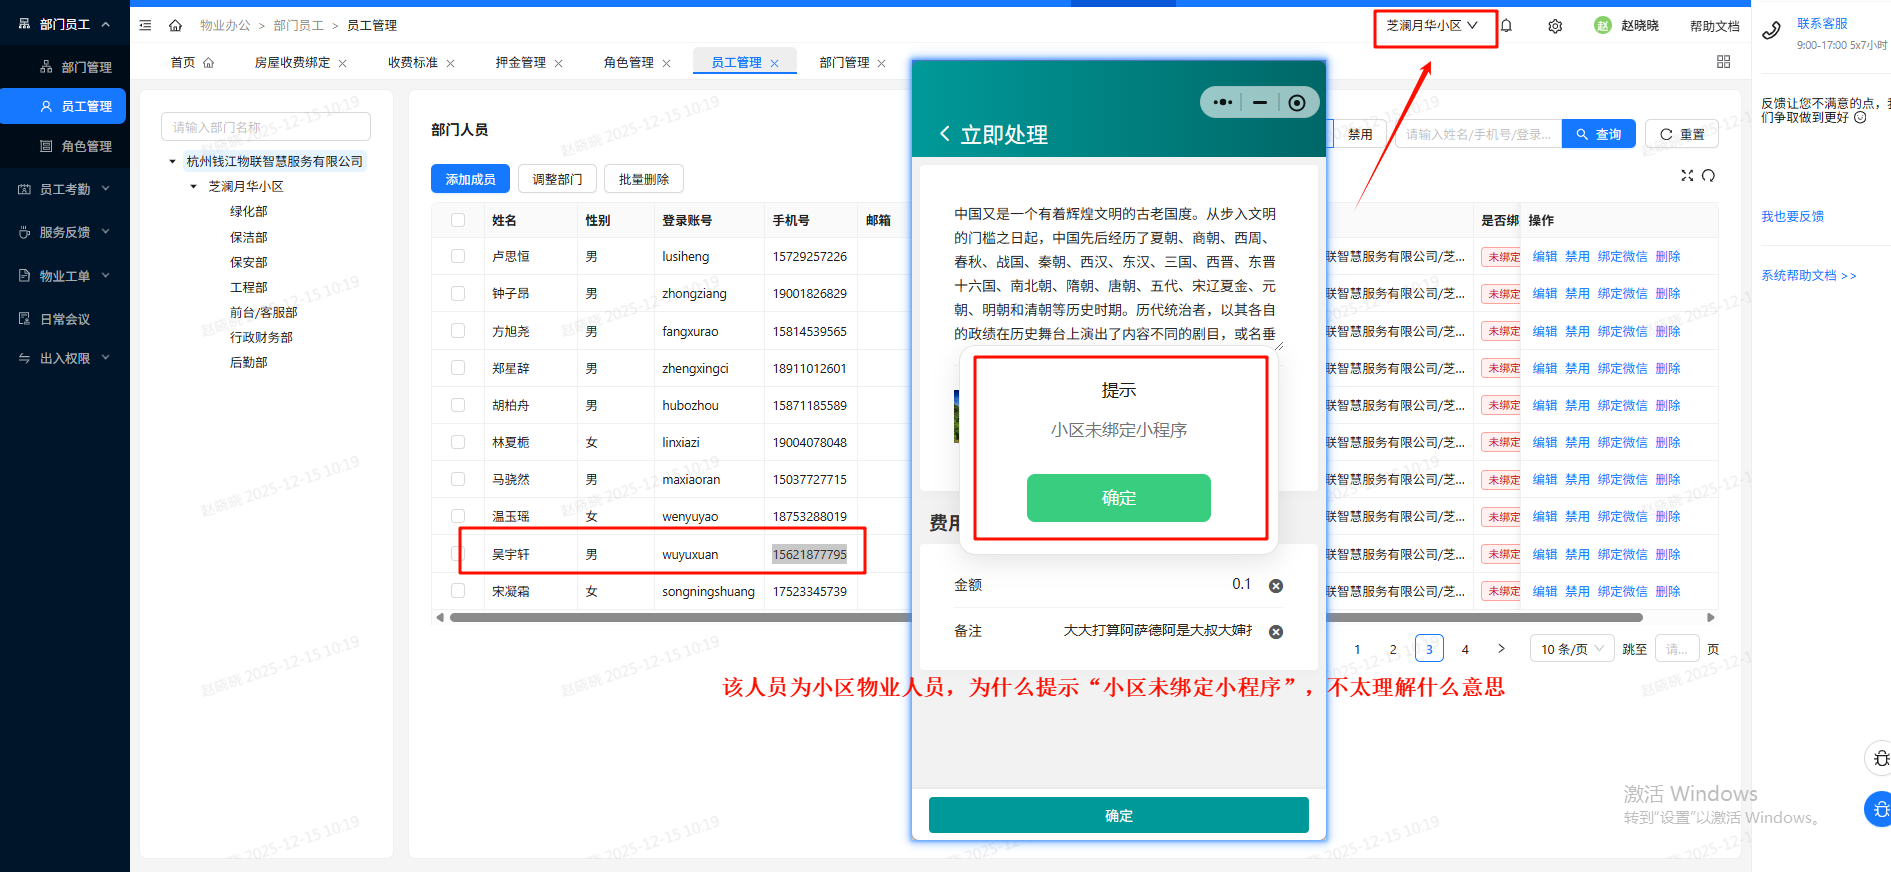Image resolution: width=1891 pixels, height=872 pixels.
Task: Clear the 金额 field with X icon
Action: (1276, 586)
